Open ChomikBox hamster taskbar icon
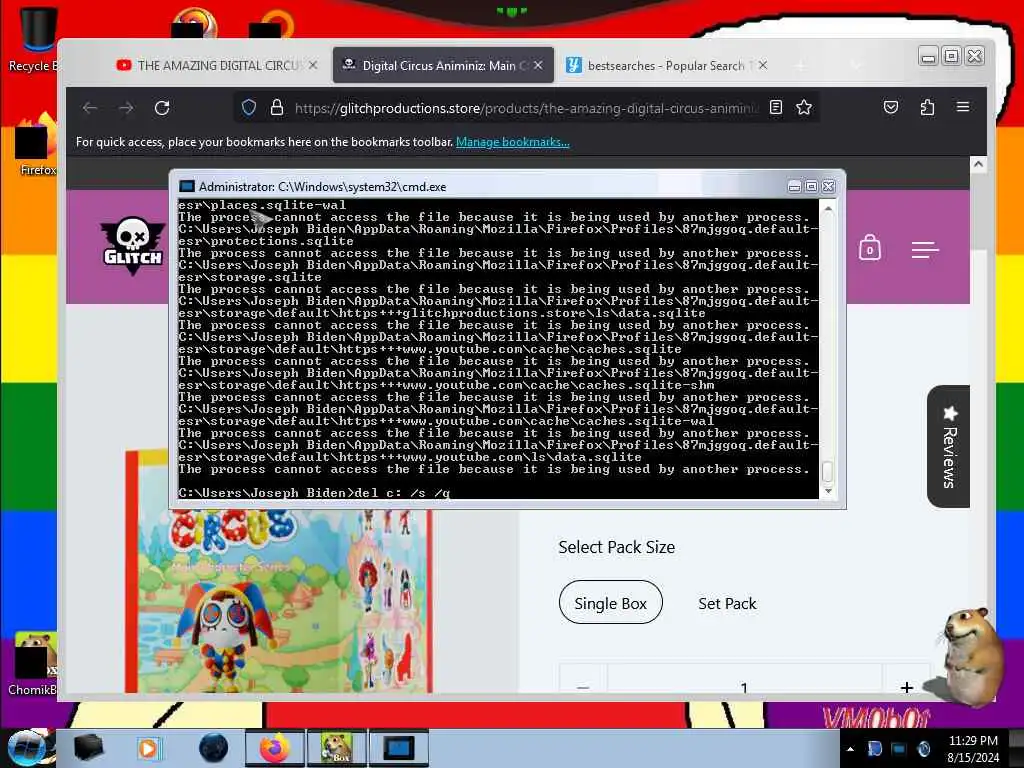This screenshot has width=1024, height=768. (x=336, y=748)
